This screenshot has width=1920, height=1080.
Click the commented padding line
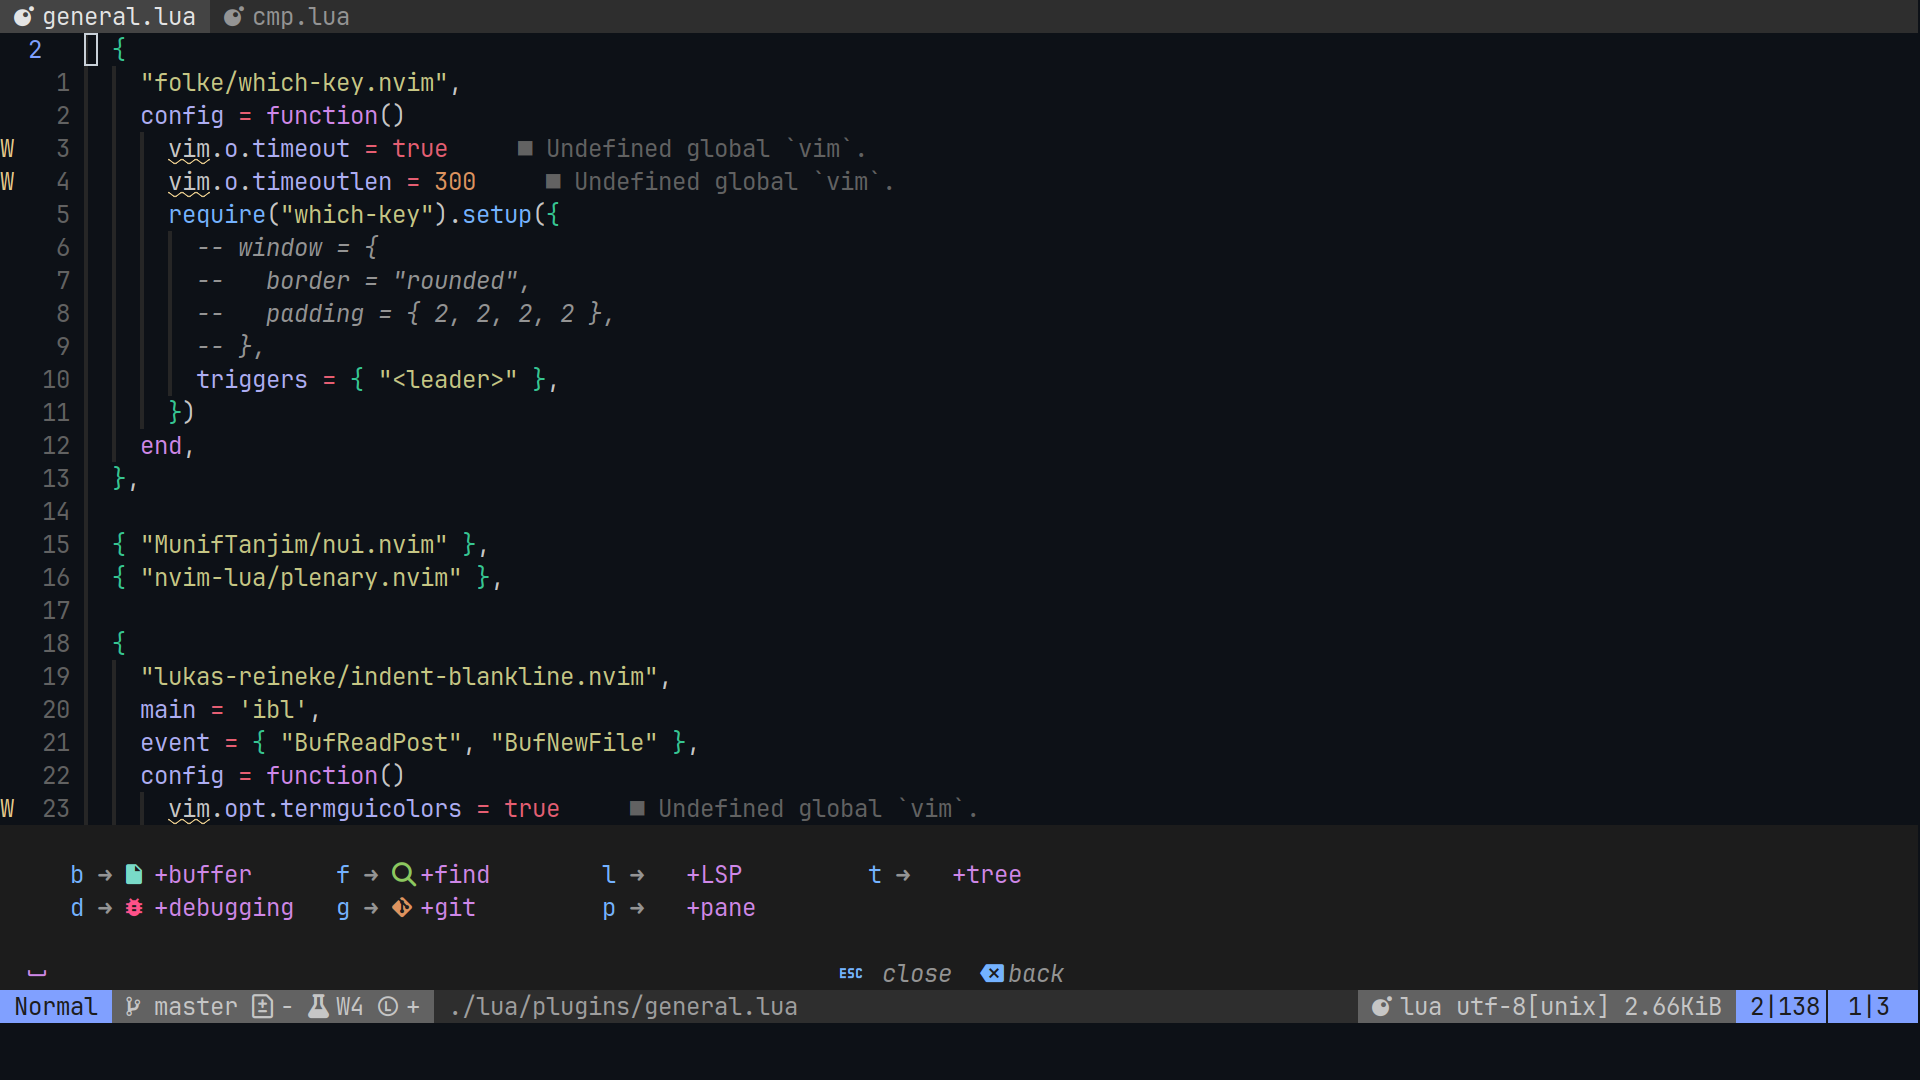pos(405,314)
